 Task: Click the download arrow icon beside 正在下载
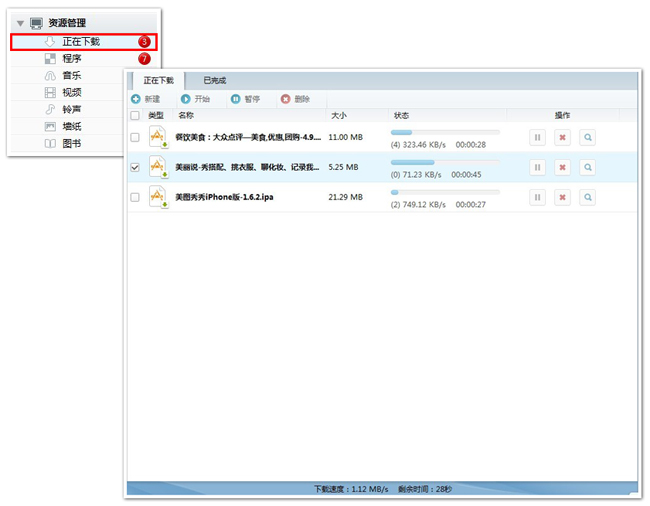coord(50,42)
